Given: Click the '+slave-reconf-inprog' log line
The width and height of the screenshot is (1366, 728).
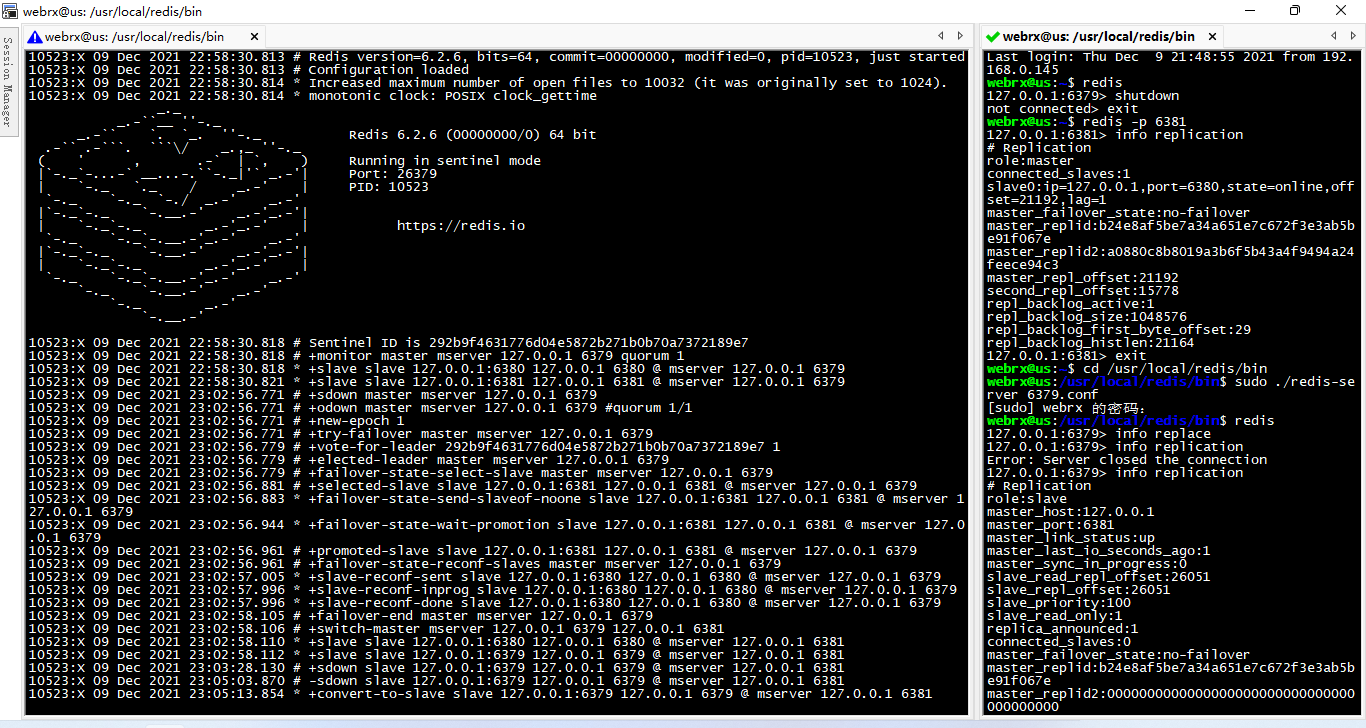Looking at the screenshot, I should [492, 590].
